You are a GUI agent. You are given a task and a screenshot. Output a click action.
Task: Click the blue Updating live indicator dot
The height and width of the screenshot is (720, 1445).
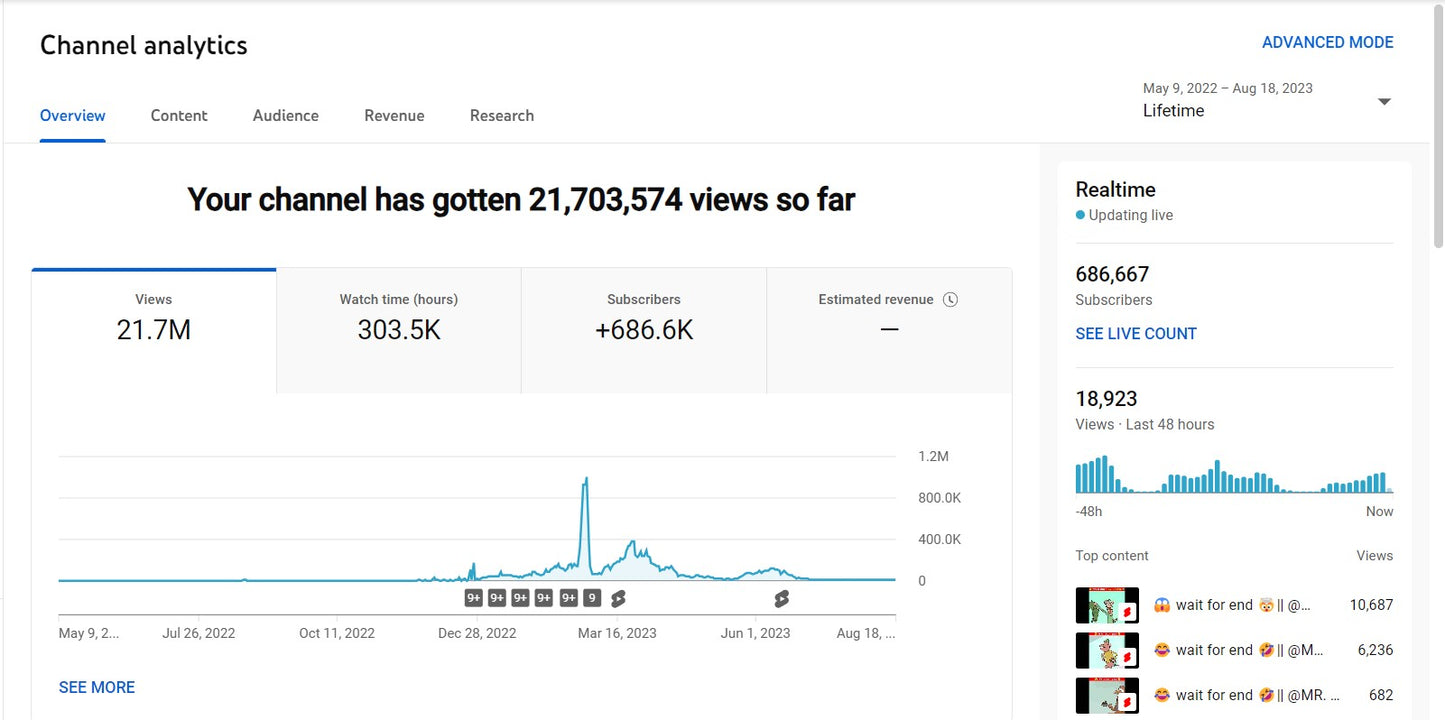point(1081,215)
